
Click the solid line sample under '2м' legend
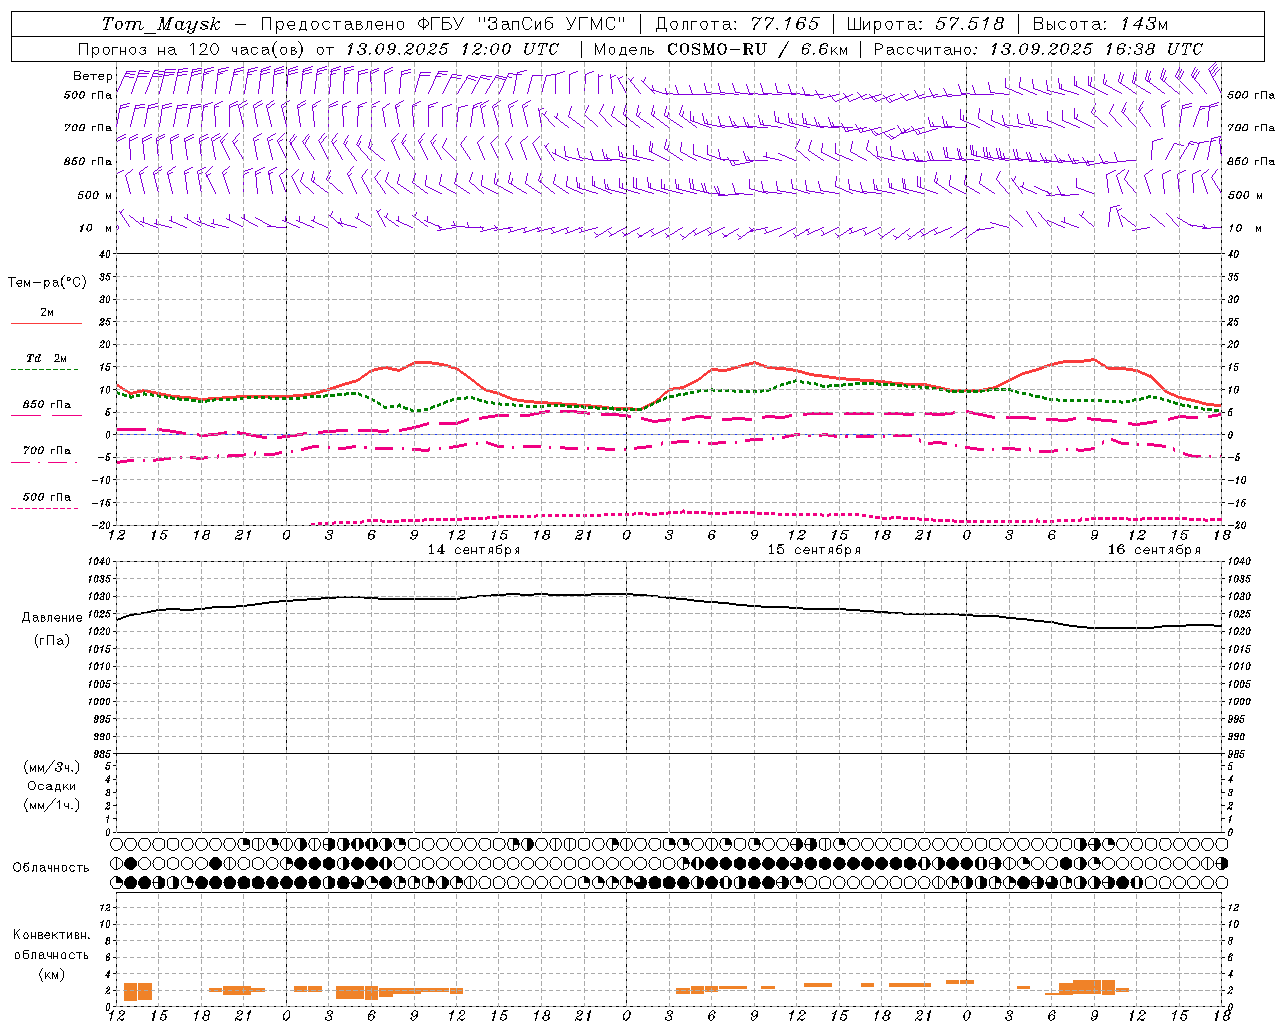[x=47, y=324]
